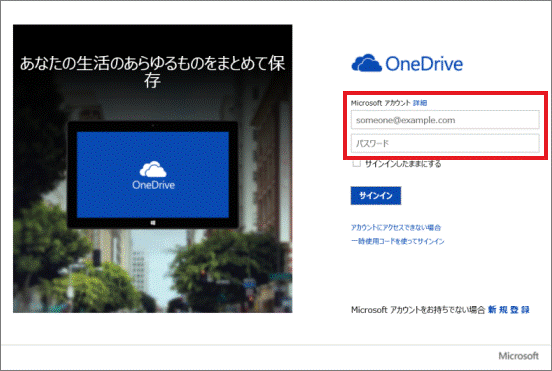The image size is (552, 371).
Task: Tick the サインインしたままにする checkbox
Action: [357, 164]
